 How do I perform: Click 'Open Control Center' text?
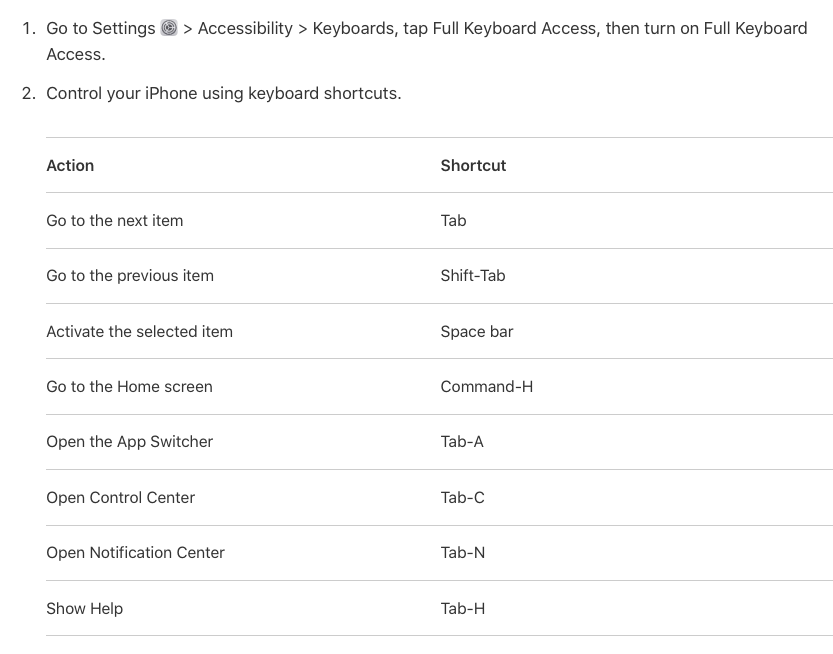pos(120,497)
